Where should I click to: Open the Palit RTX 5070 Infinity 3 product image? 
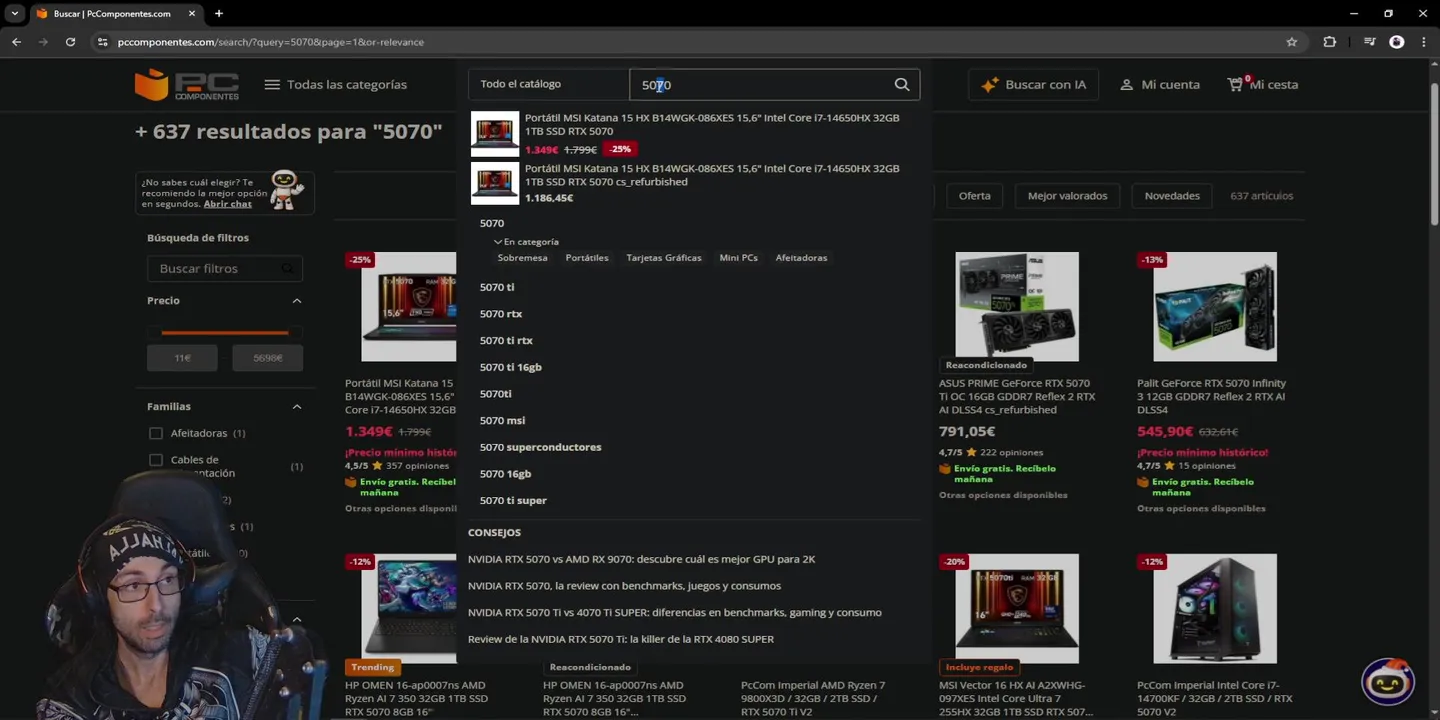click(1215, 306)
